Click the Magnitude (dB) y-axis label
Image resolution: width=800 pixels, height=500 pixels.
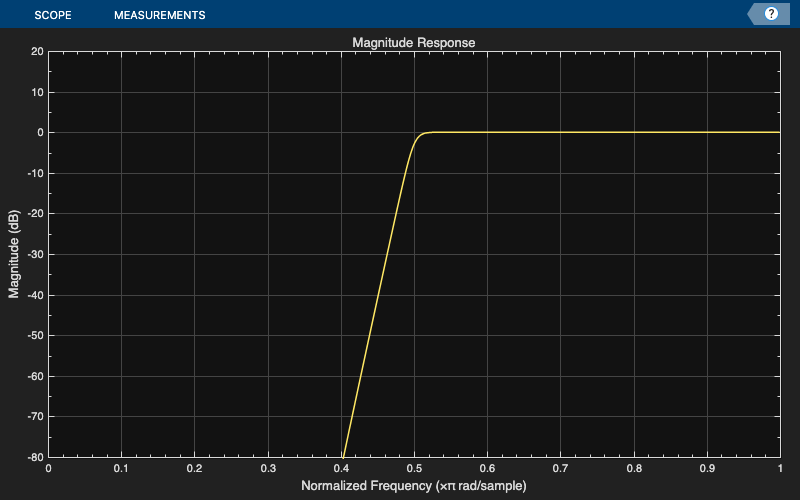[13, 254]
